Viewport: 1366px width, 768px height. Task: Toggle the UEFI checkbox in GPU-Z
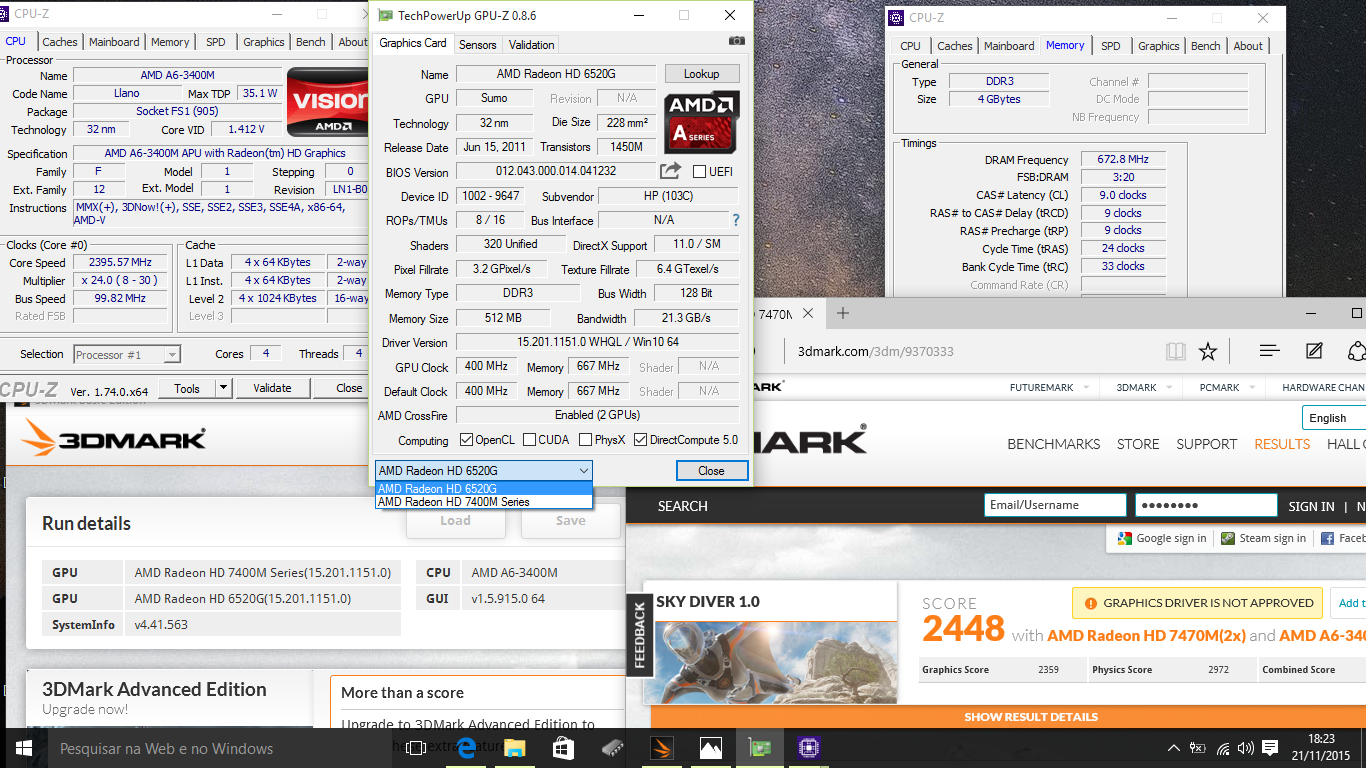tap(699, 171)
